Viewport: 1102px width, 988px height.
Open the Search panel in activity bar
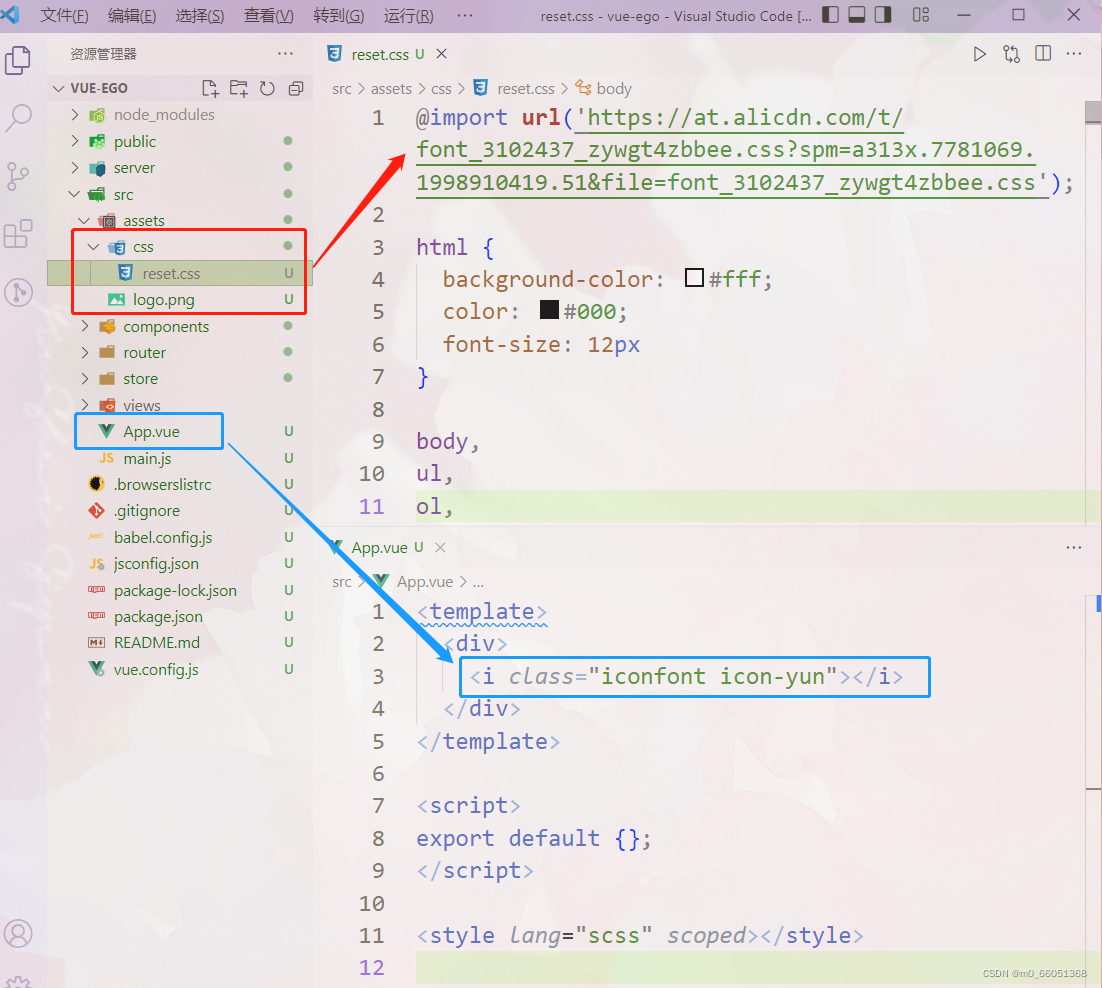(x=18, y=118)
